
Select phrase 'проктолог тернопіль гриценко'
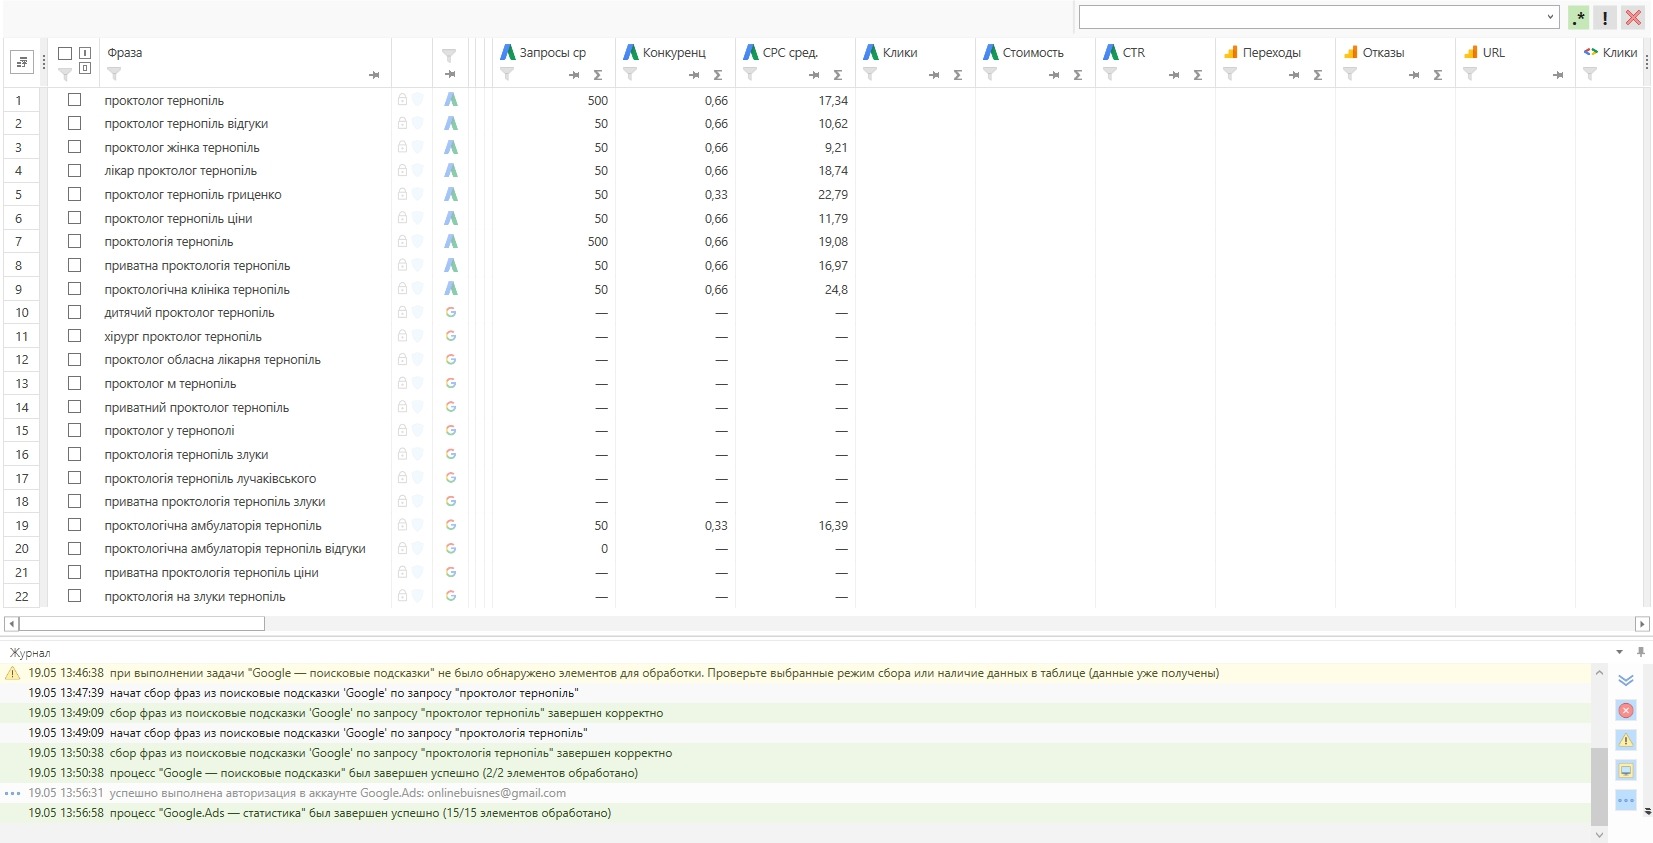click(x=193, y=194)
